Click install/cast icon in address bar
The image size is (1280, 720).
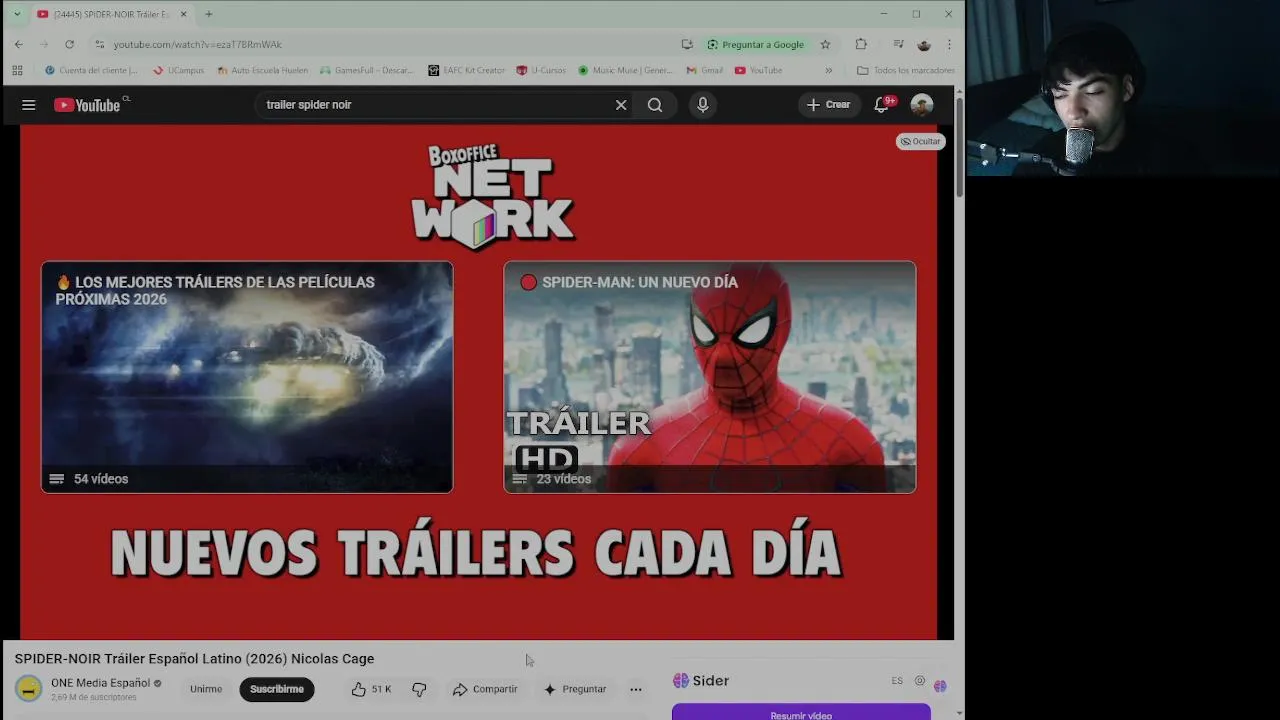coord(687,44)
